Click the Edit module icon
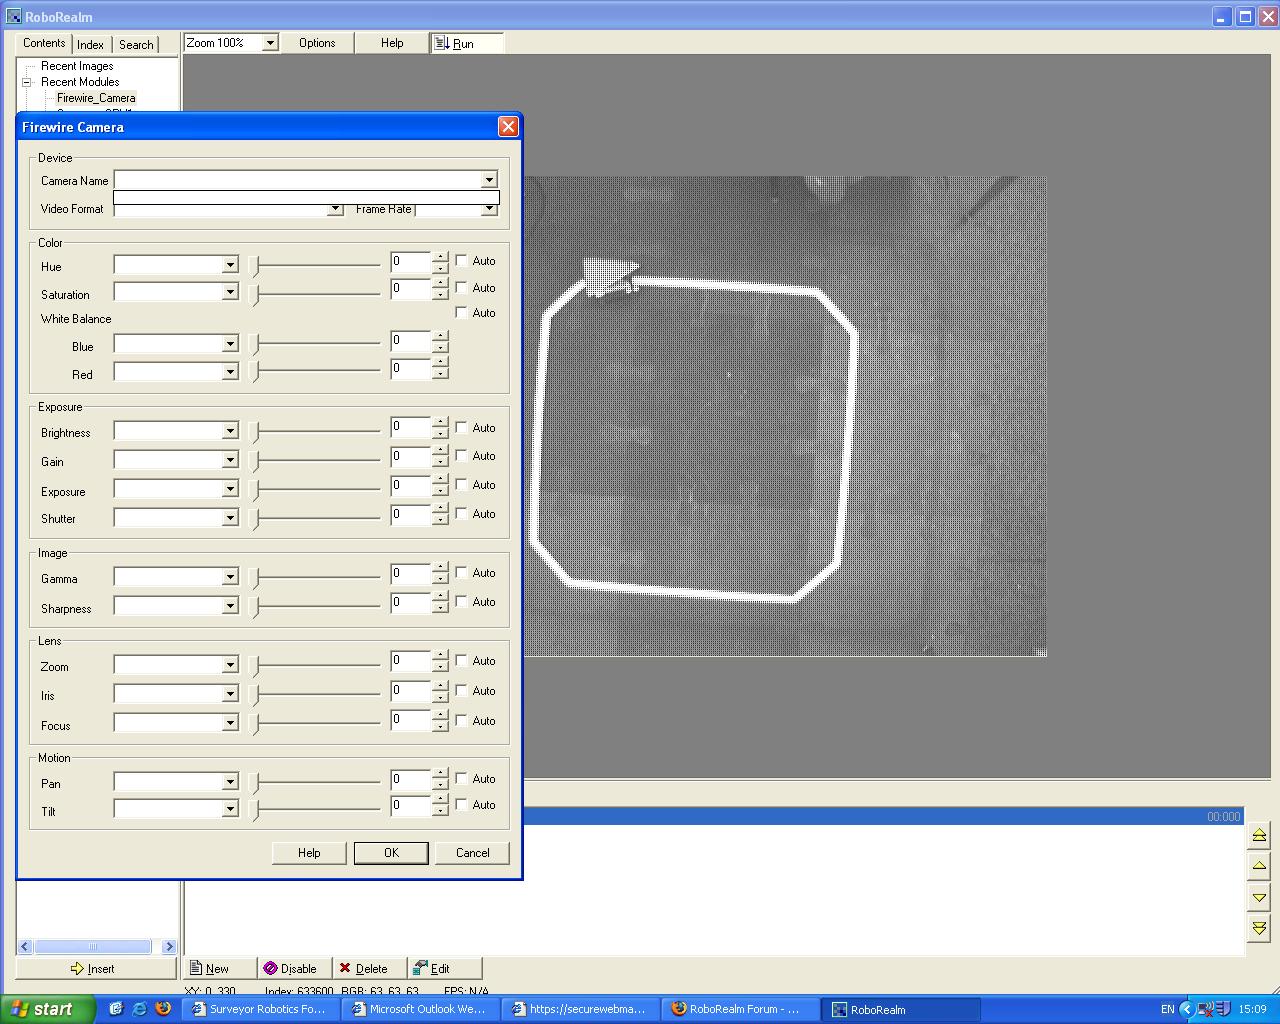 [x=420, y=968]
